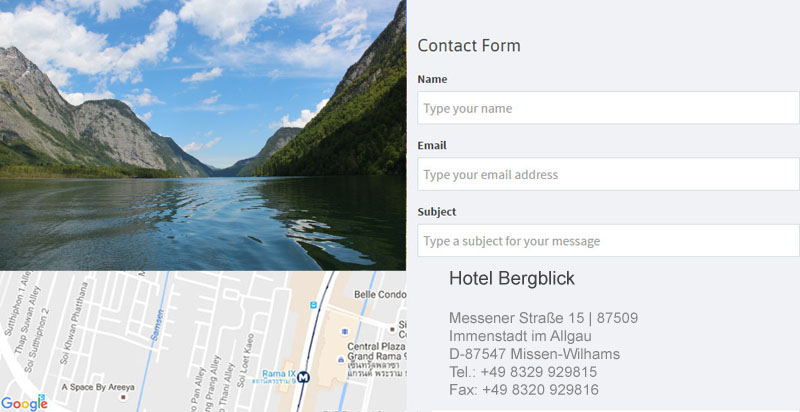
Task: Click the brown place marker beside Central Plaza
Action: pos(392,330)
